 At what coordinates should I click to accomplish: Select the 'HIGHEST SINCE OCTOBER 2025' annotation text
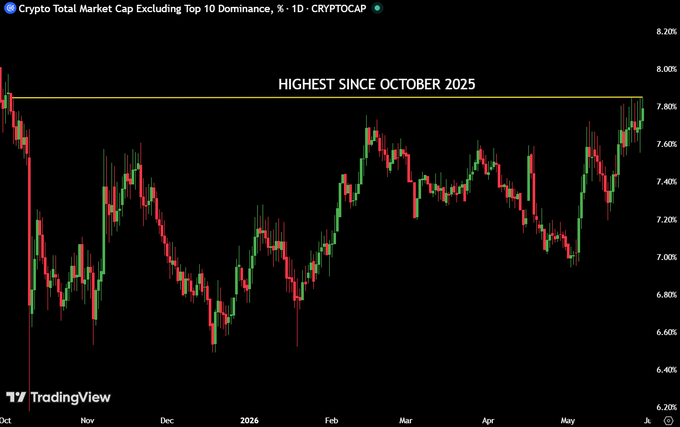pos(376,84)
